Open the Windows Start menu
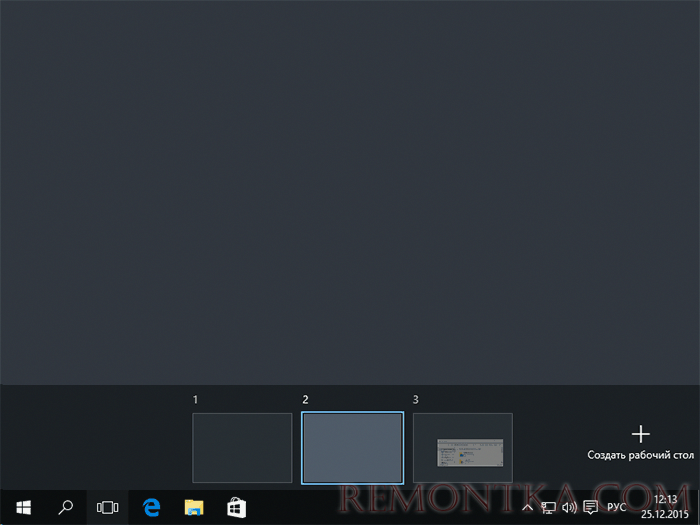The height and width of the screenshot is (525, 700). (23, 508)
